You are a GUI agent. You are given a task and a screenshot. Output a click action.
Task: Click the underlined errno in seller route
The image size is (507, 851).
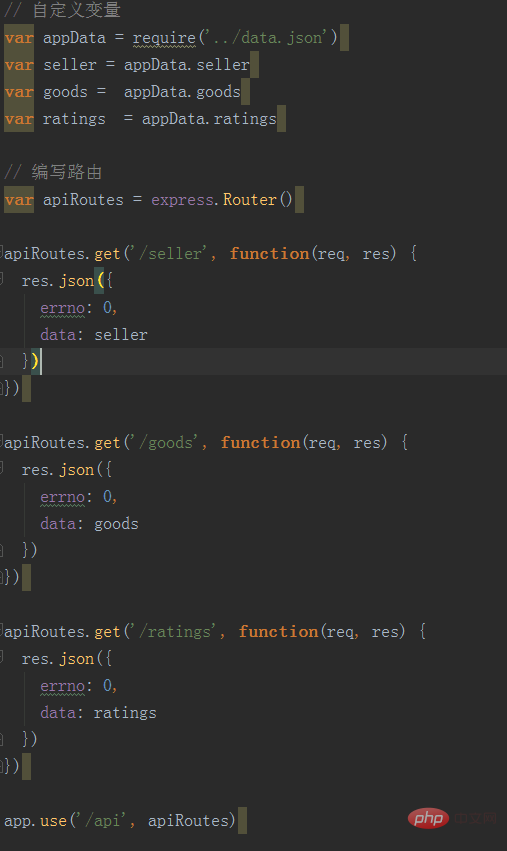pos(62,308)
